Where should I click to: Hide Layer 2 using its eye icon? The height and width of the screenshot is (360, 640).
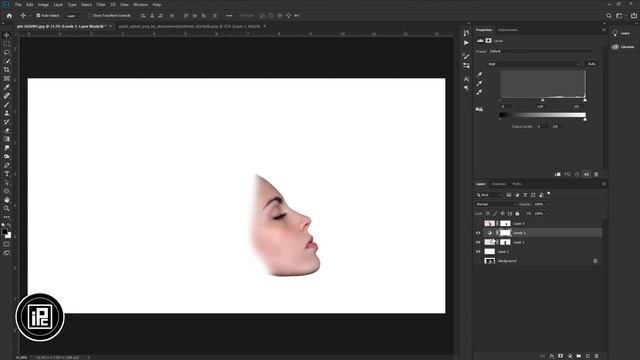(x=478, y=251)
